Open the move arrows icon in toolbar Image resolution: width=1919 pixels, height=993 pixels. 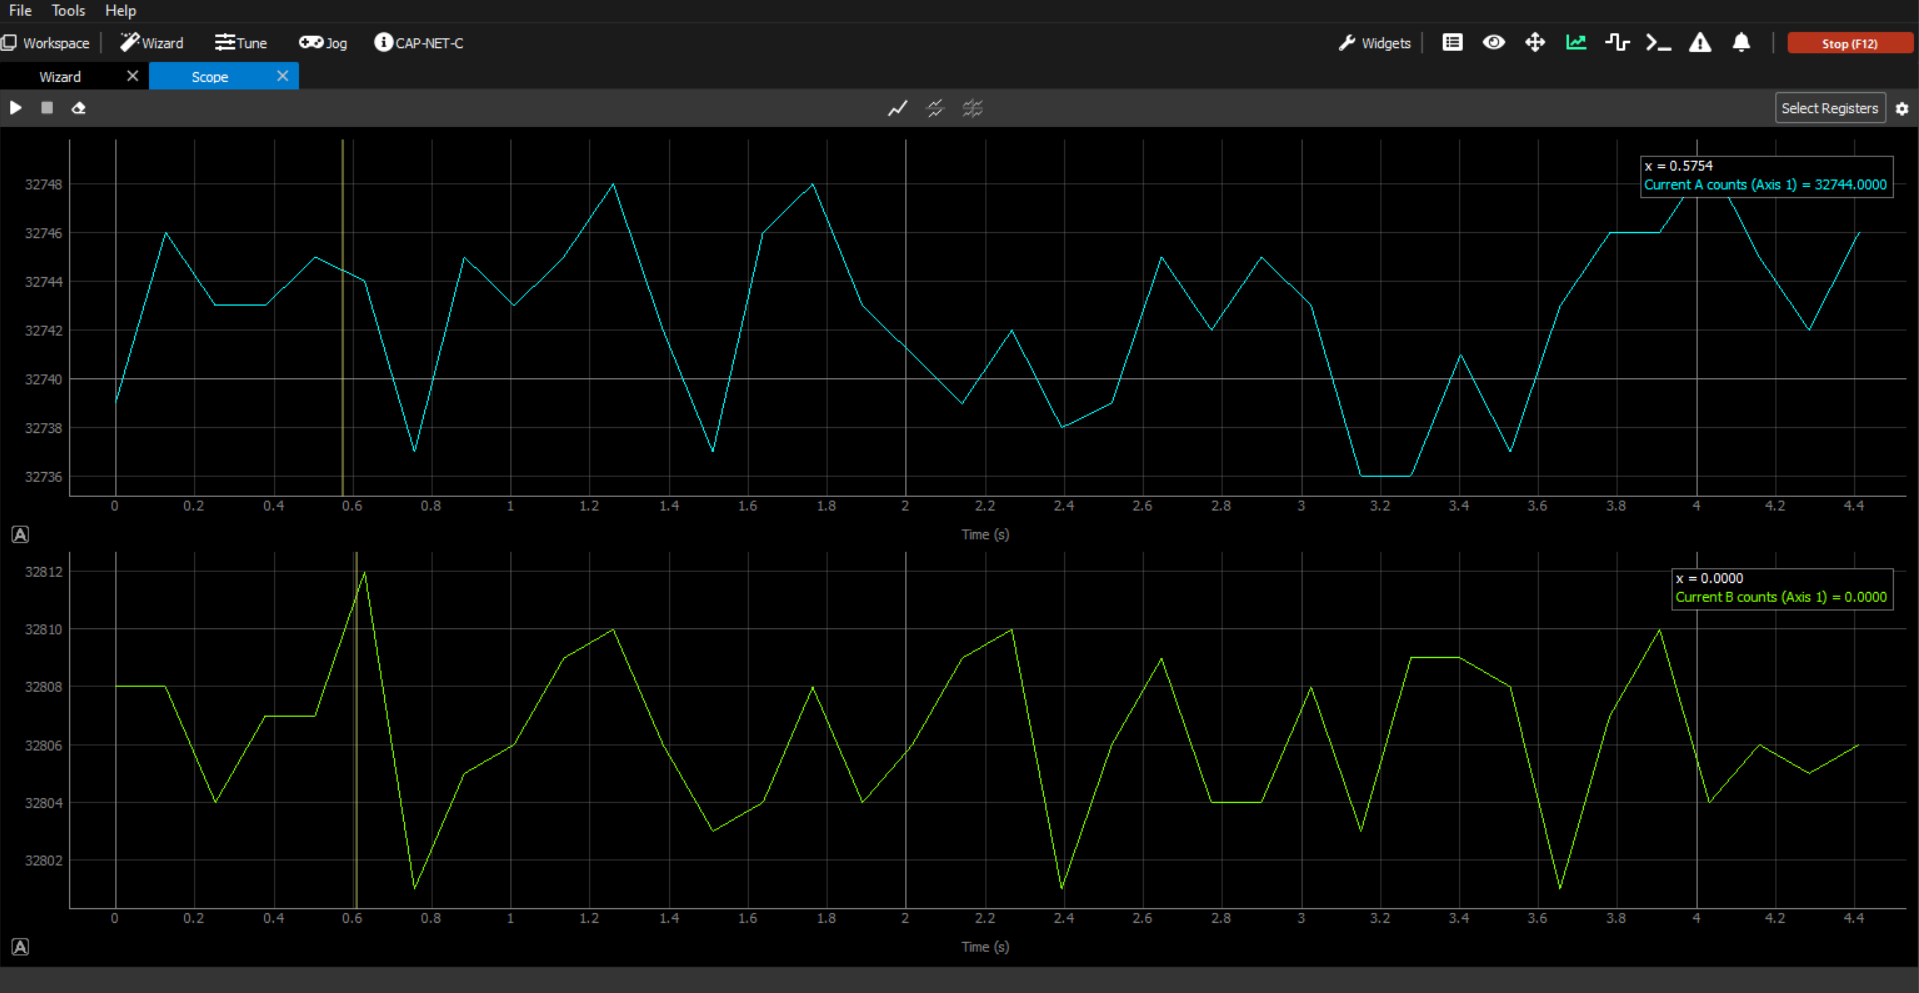tap(1534, 43)
